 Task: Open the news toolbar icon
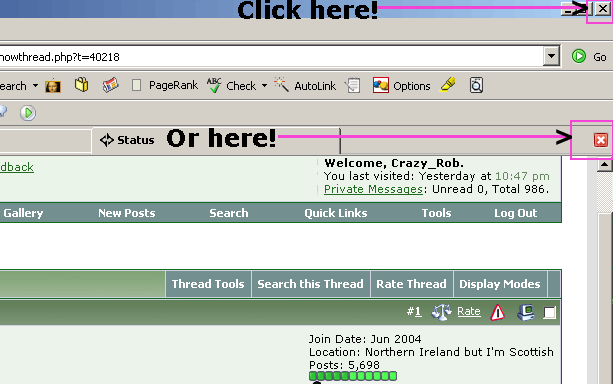[111, 85]
